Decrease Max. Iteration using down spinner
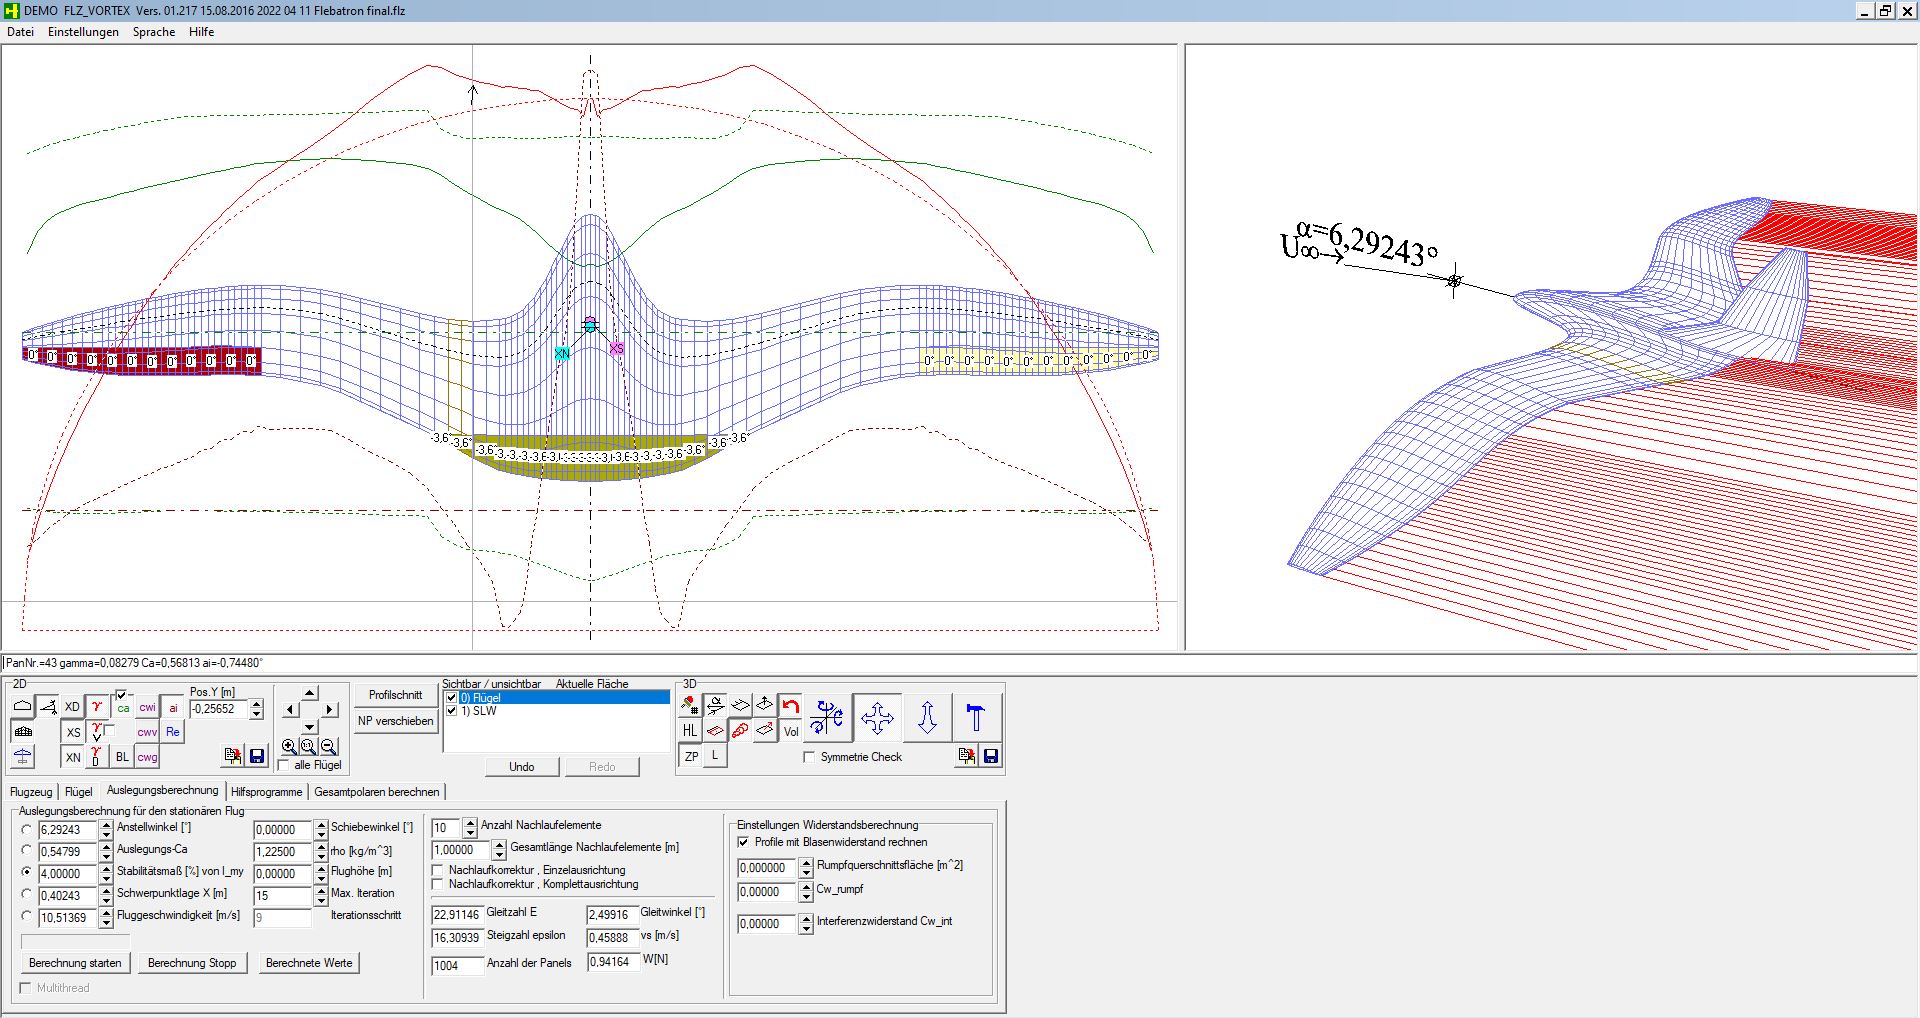Screen dimensions: 1920x1018 click(321, 900)
